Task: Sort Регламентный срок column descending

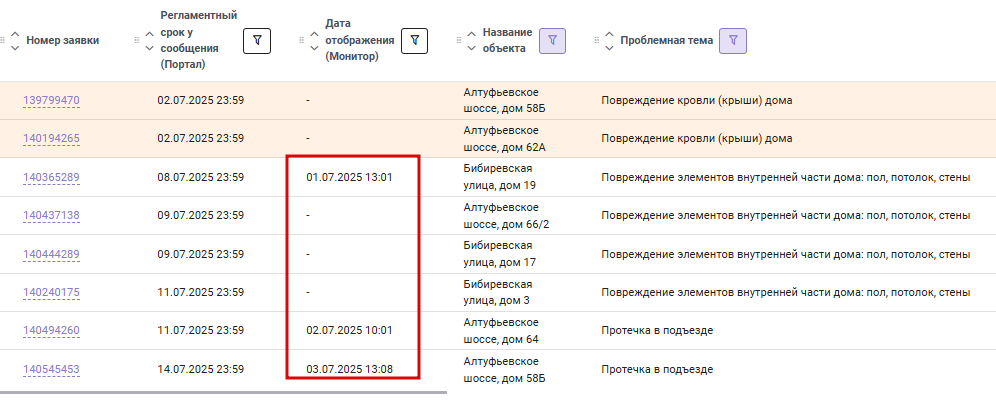Action: click(150, 48)
